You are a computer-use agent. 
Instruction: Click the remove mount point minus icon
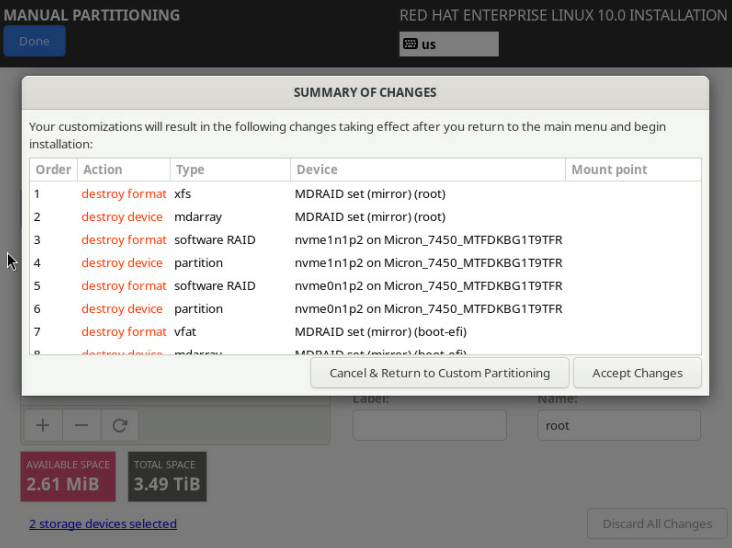(x=81, y=425)
